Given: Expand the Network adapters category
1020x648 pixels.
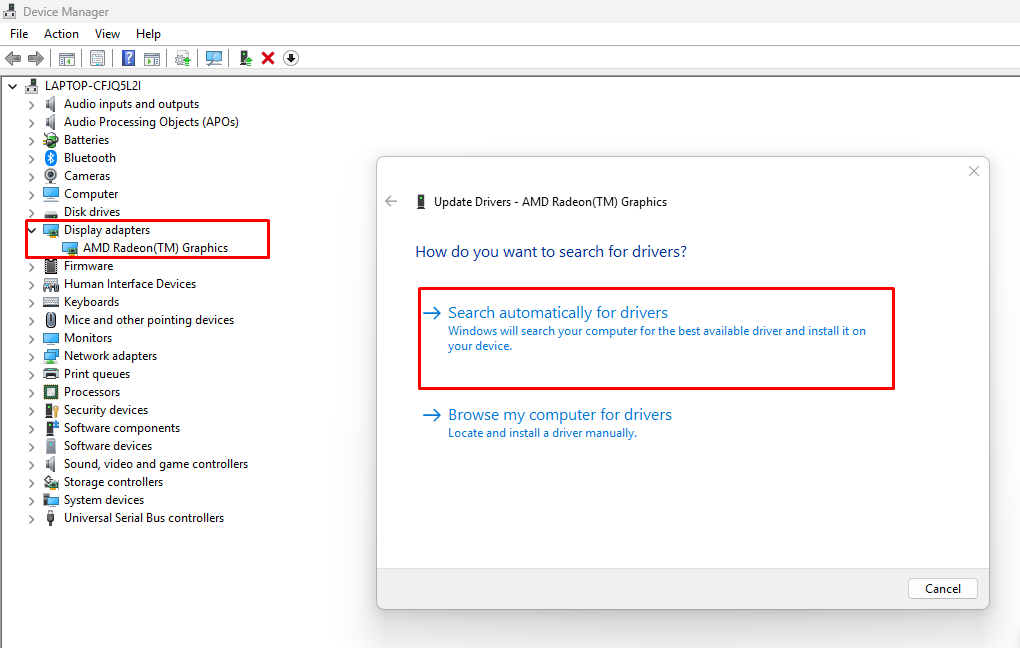Looking at the screenshot, I should click(32, 356).
